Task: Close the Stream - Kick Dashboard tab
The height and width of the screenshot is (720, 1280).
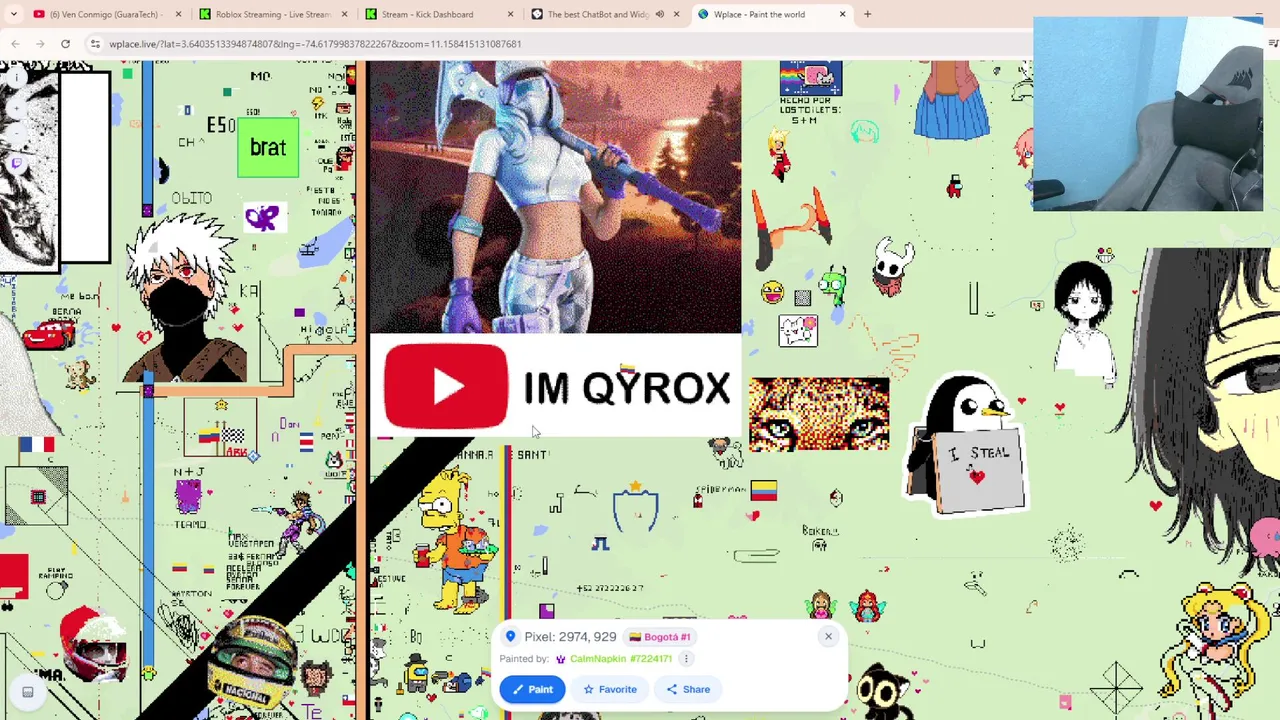Action: pos(510,14)
